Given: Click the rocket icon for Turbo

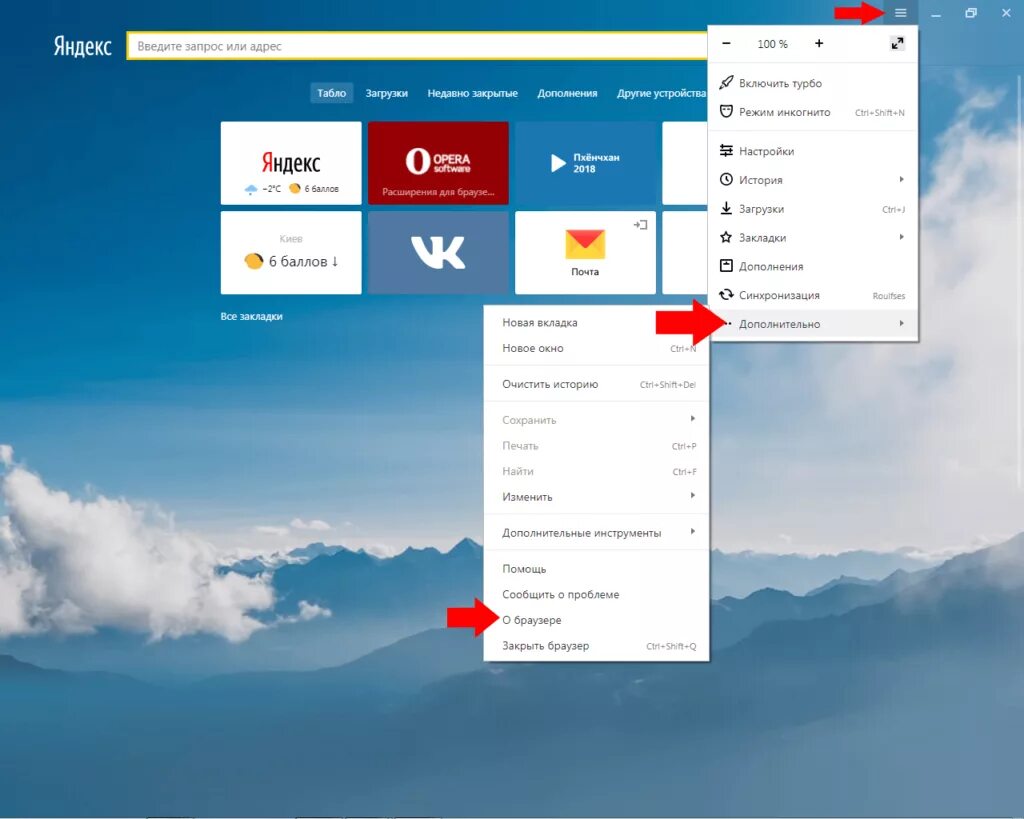Looking at the screenshot, I should 726,83.
